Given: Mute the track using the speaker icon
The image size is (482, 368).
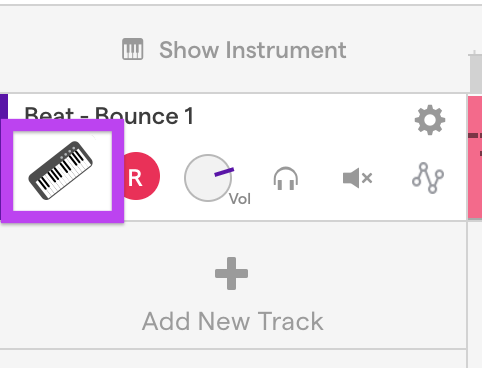Looking at the screenshot, I should pos(357,178).
